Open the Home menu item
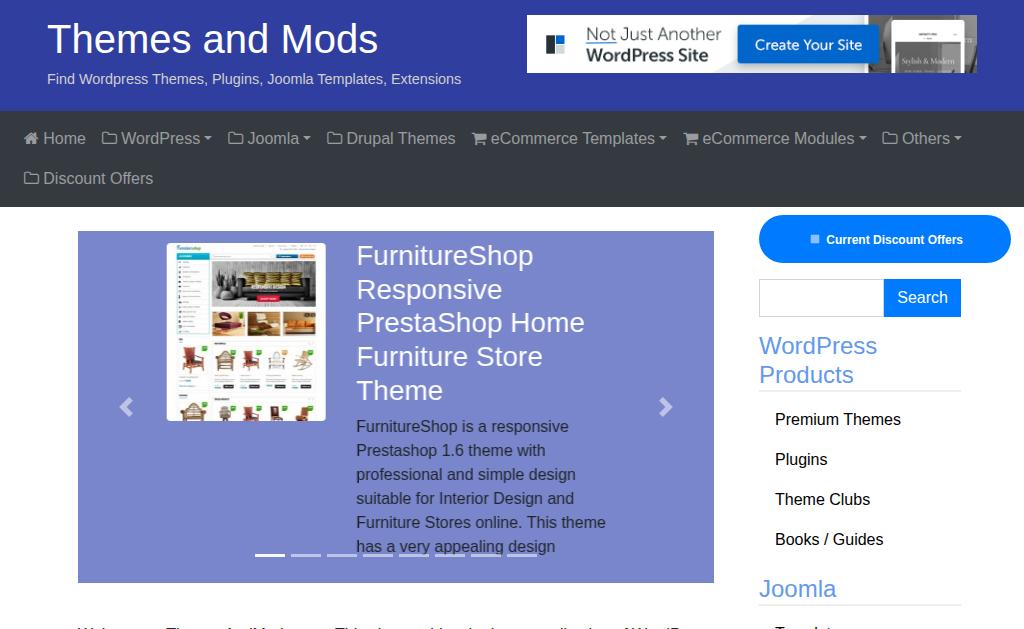The height and width of the screenshot is (629, 1024). point(55,138)
